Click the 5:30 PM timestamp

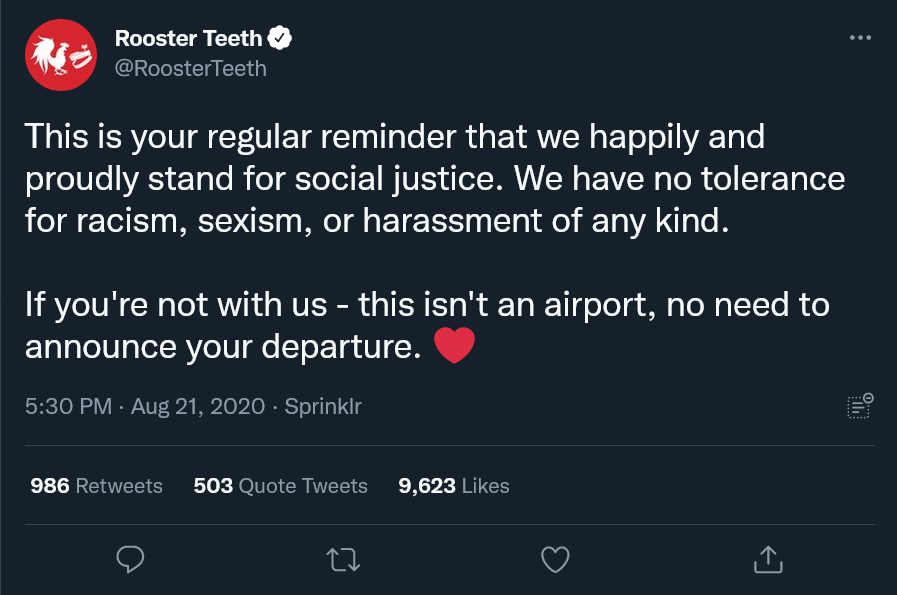pos(68,406)
